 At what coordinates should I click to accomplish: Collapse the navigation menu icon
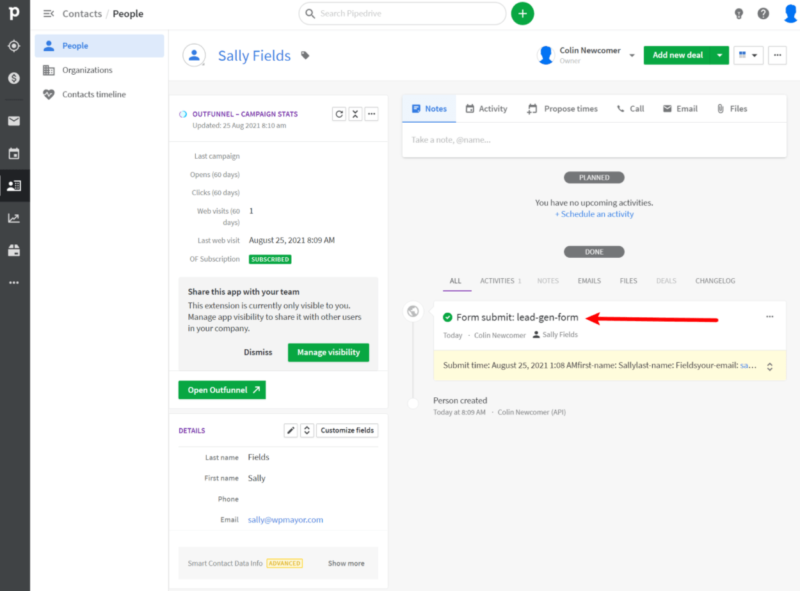pyautogui.click(x=48, y=14)
